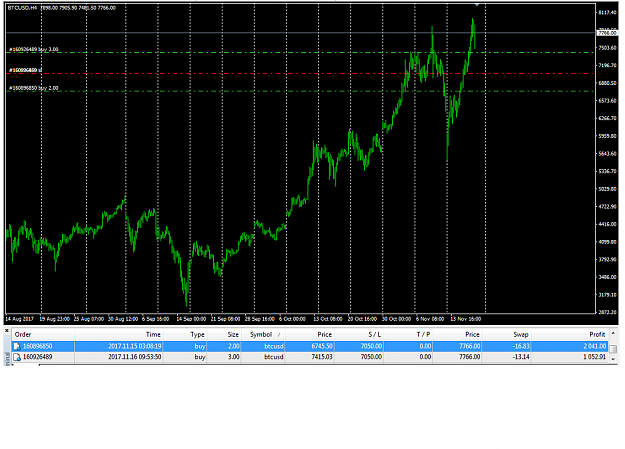
Task: Click the current price tag 7766.00 on price axis
Action: [607, 33]
